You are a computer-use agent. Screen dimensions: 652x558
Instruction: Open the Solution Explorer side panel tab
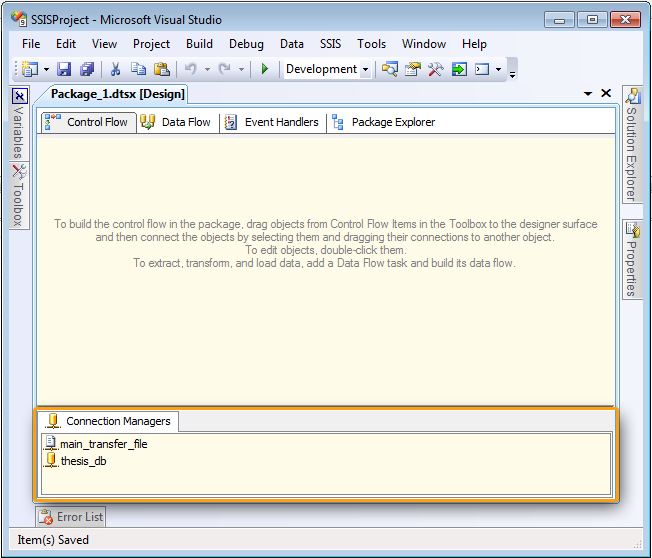[x=632, y=144]
